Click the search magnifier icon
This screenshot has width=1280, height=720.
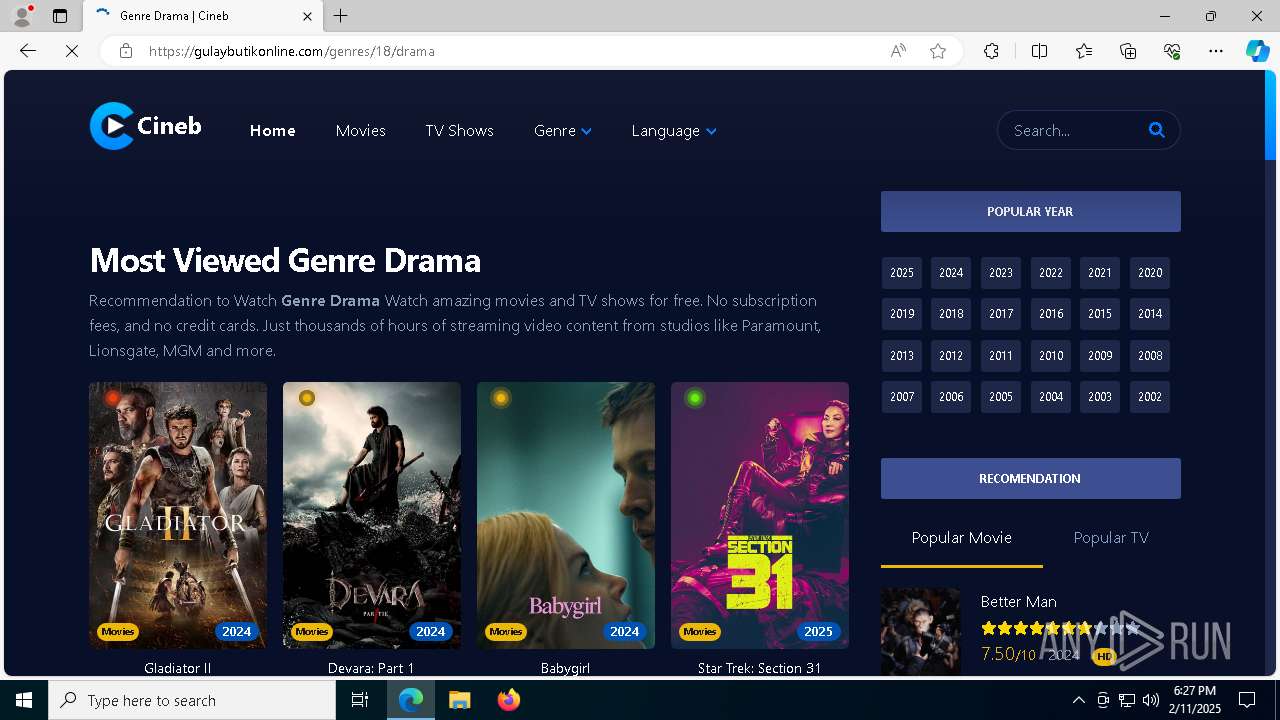coord(1157,130)
